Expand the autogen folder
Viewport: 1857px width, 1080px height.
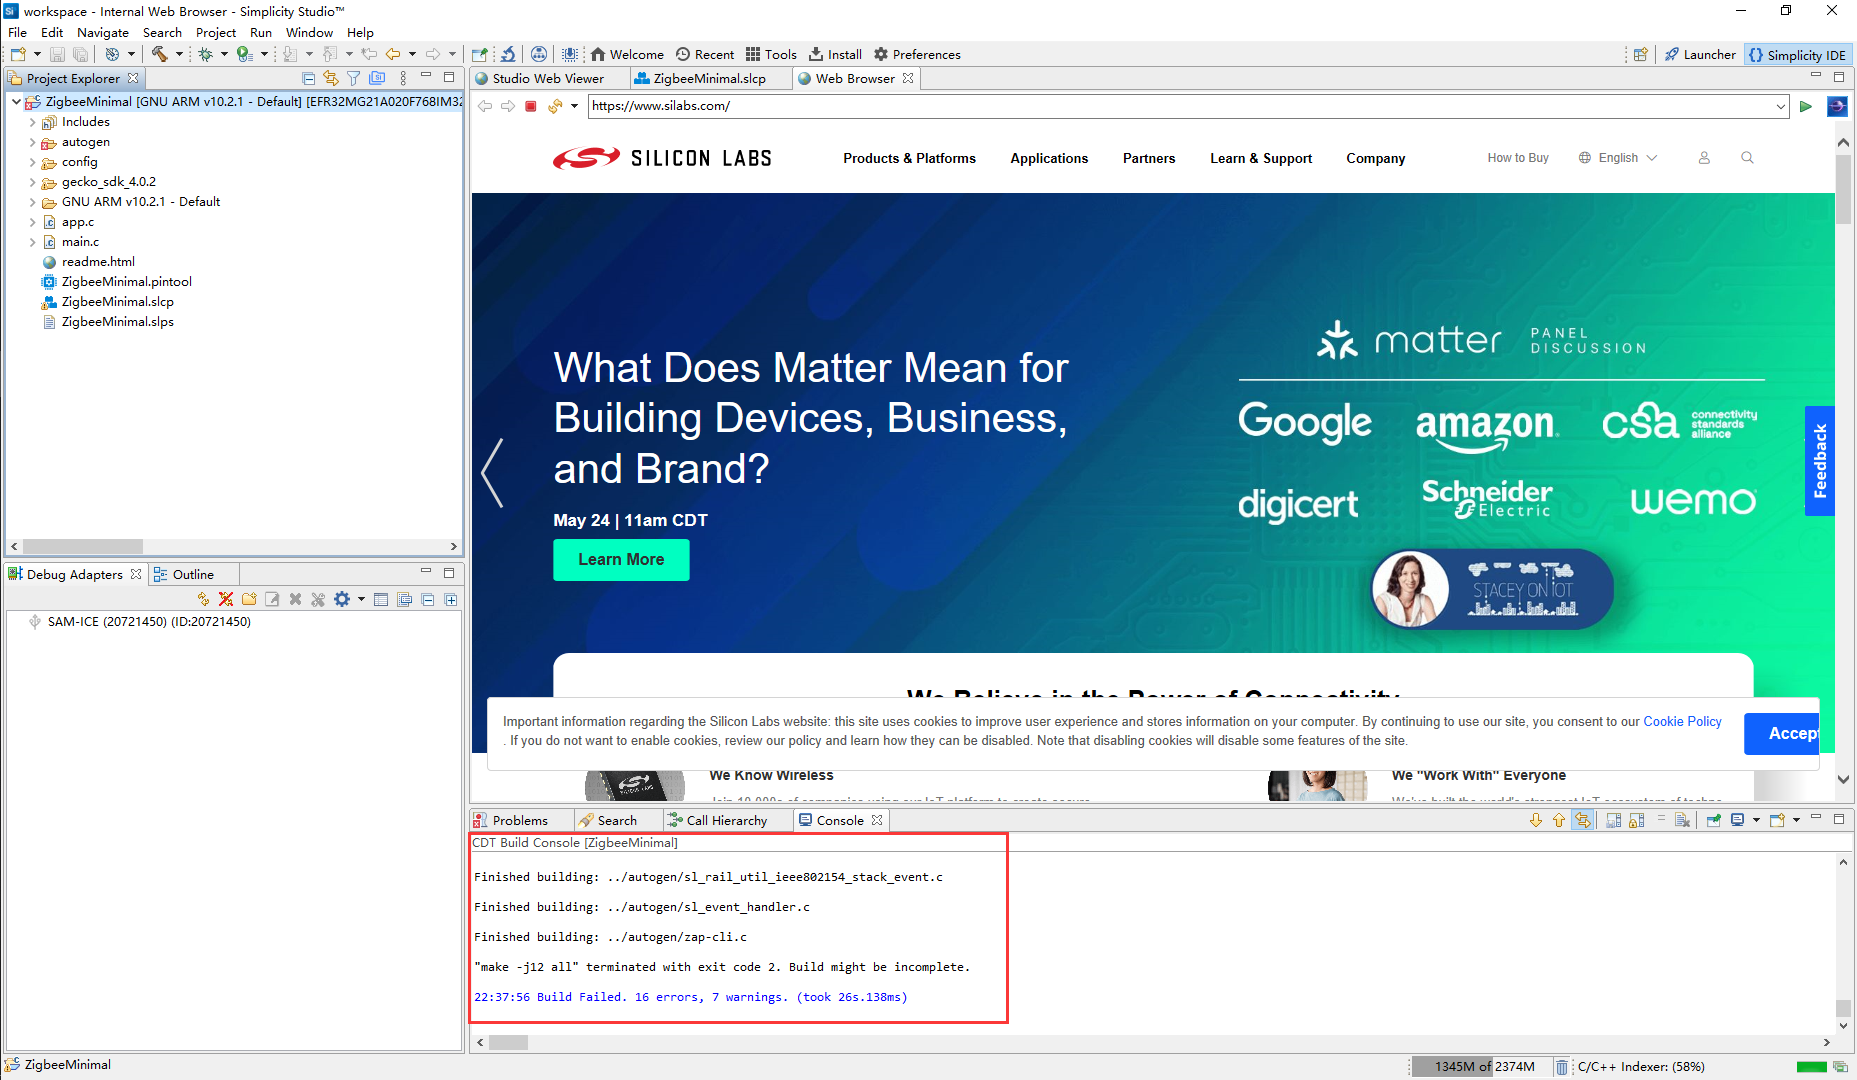click(x=33, y=142)
